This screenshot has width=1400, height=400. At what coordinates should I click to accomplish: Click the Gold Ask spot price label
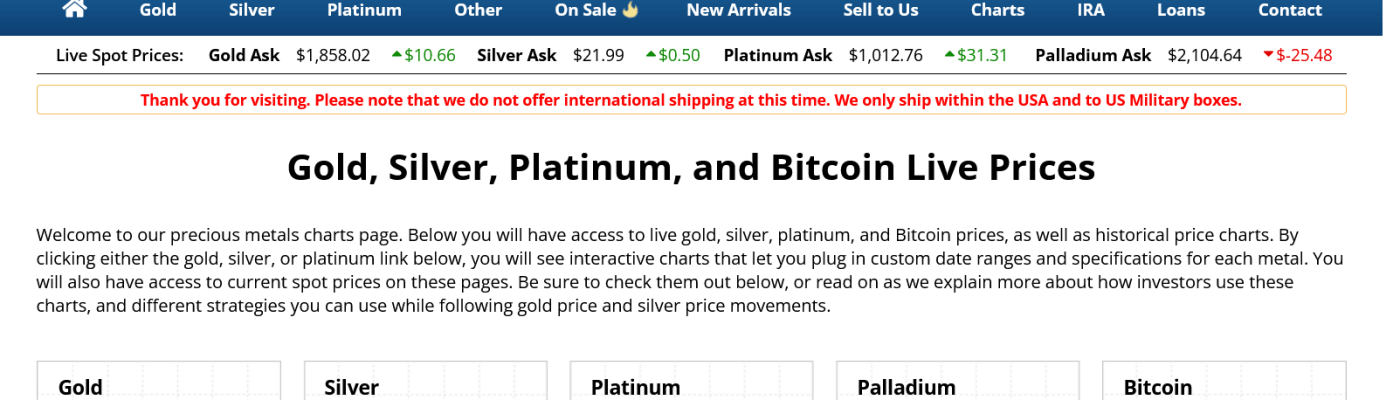[244, 55]
